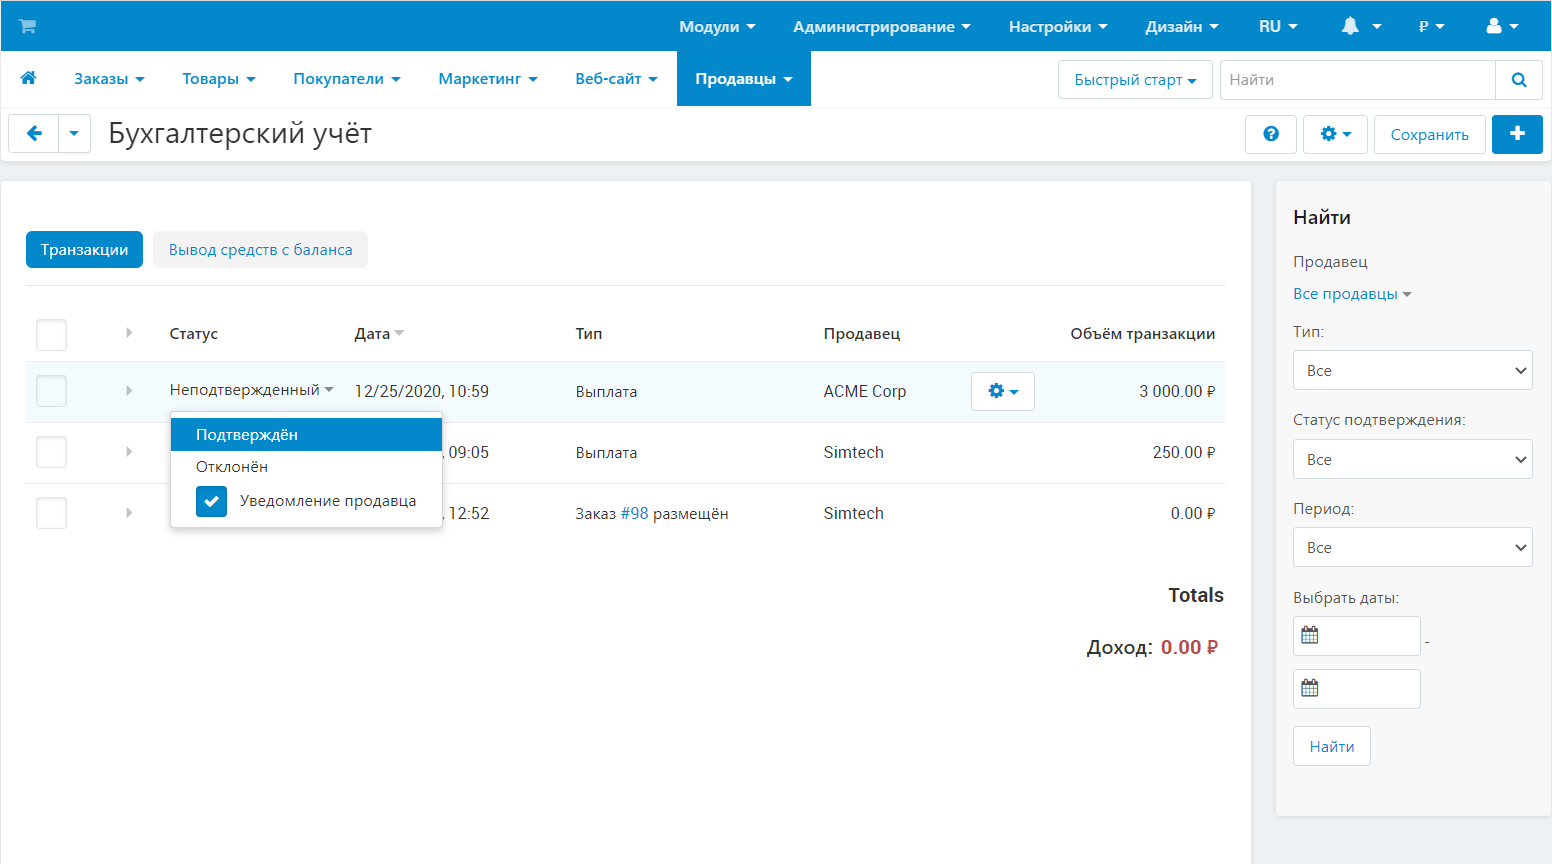Click the shopping cart storefront icon

click(x=27, y=26)
